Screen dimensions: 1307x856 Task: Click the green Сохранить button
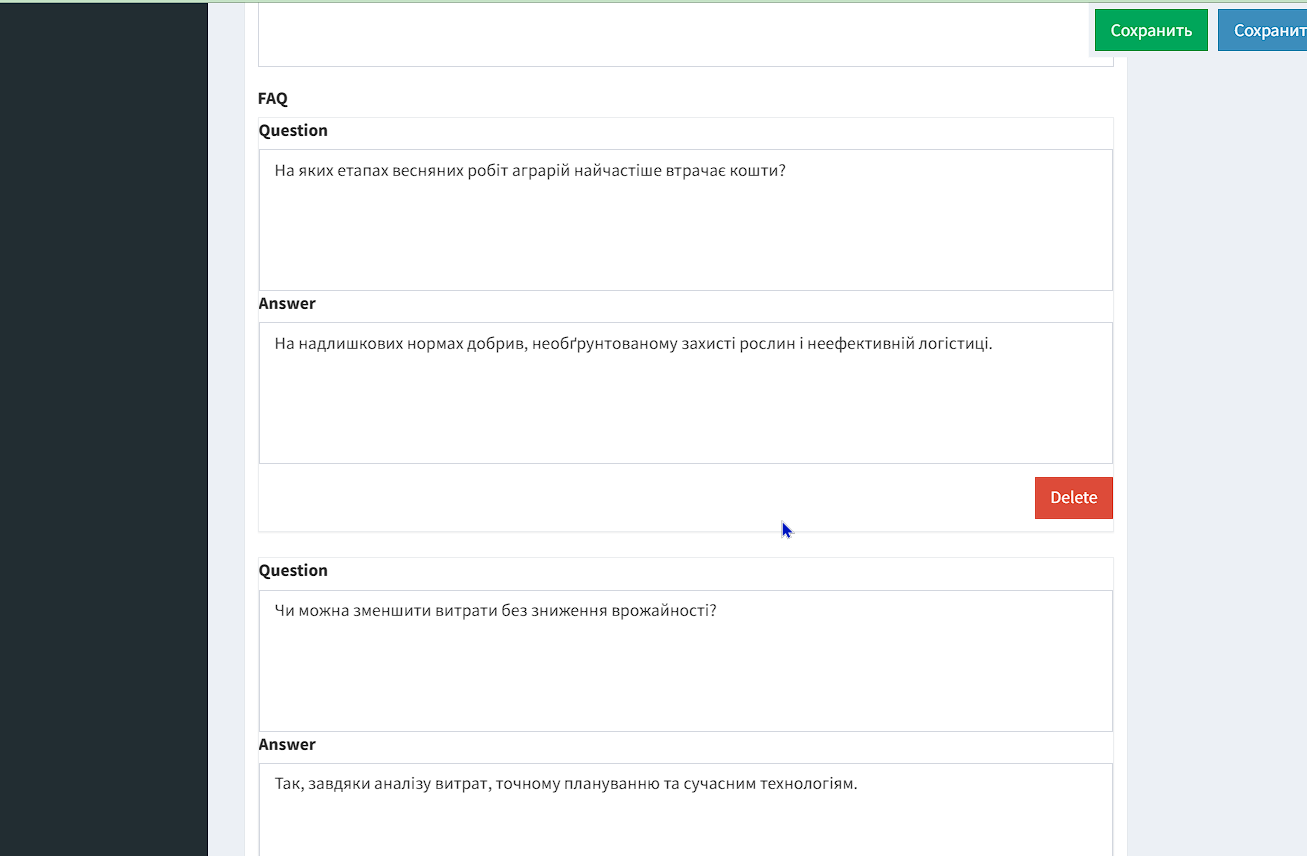point(1151,30)
